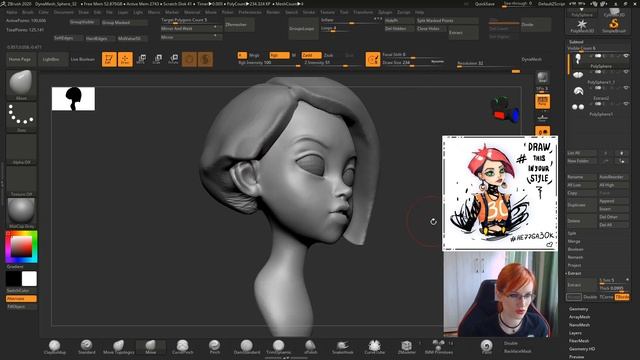Select the Move Topological brush
This screenshot has width=640, height=360.
[x=118, y=347]
